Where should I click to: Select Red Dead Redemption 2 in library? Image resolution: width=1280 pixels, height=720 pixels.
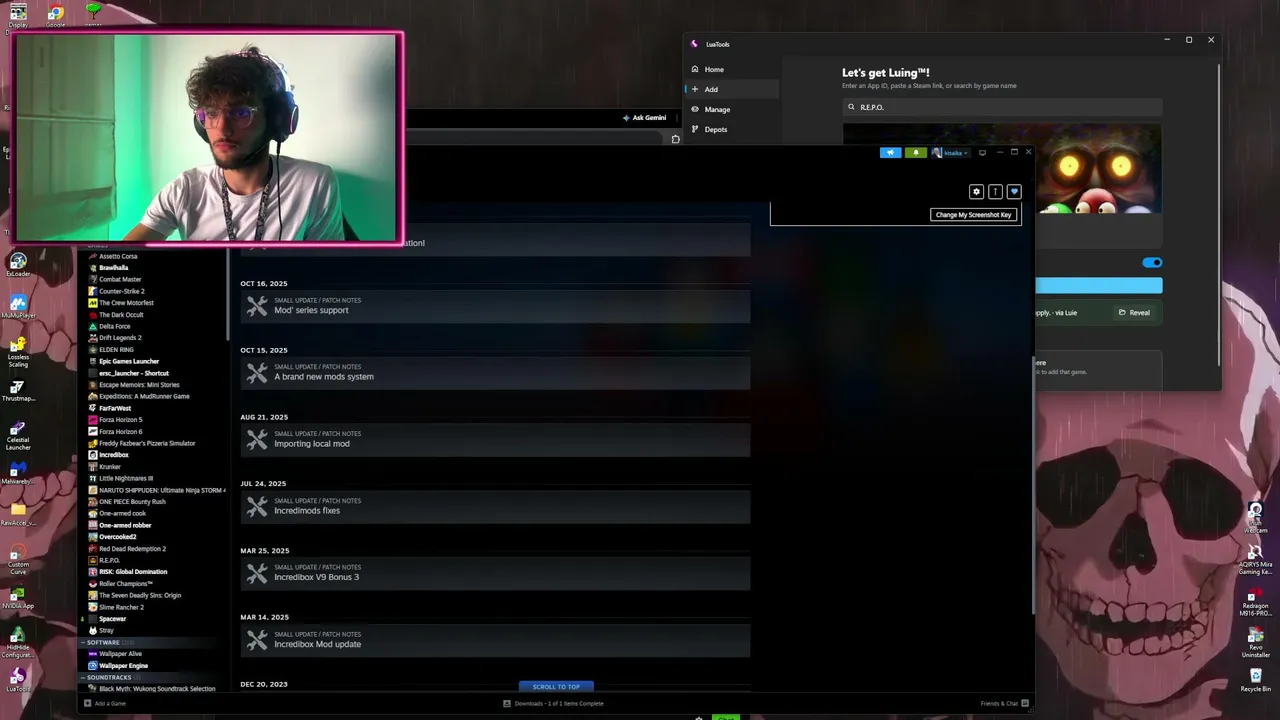coord(132,549)
